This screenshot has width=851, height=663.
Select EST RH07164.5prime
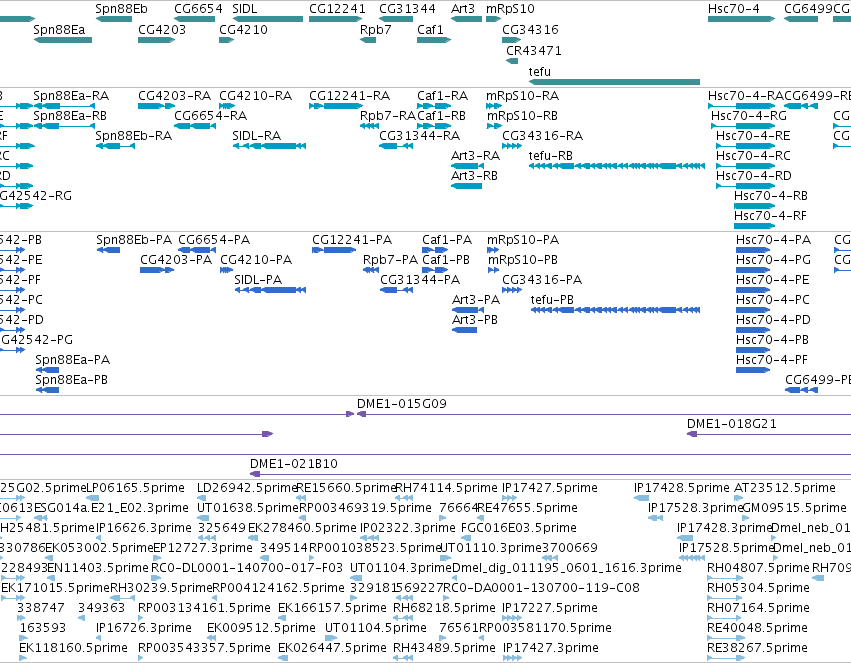(724, 617)
